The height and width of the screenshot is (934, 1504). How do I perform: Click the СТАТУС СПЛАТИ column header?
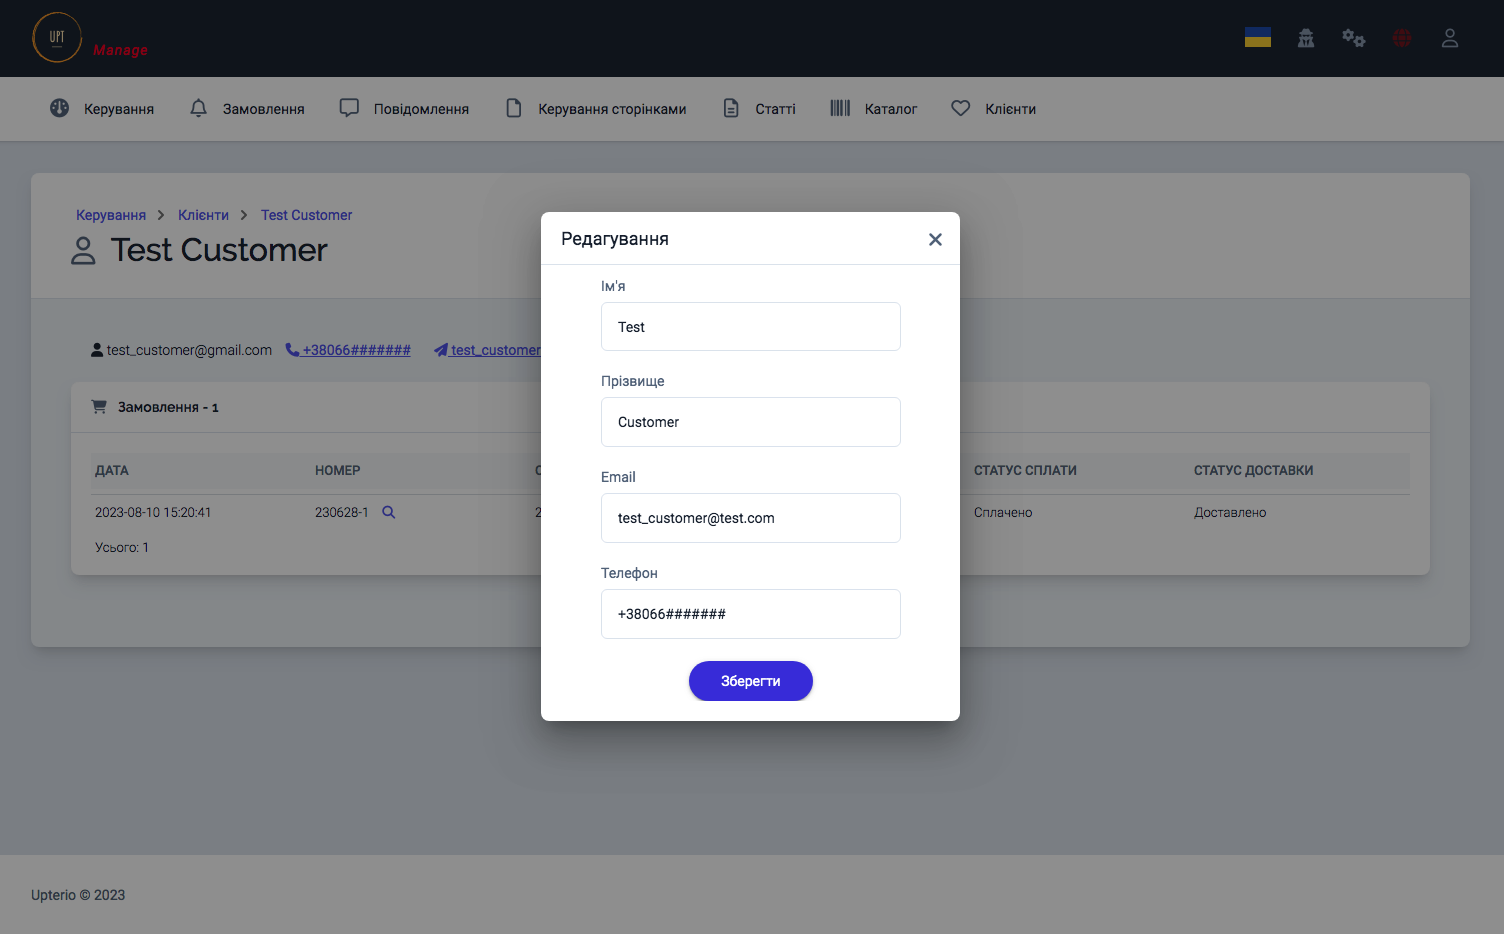1025,470
